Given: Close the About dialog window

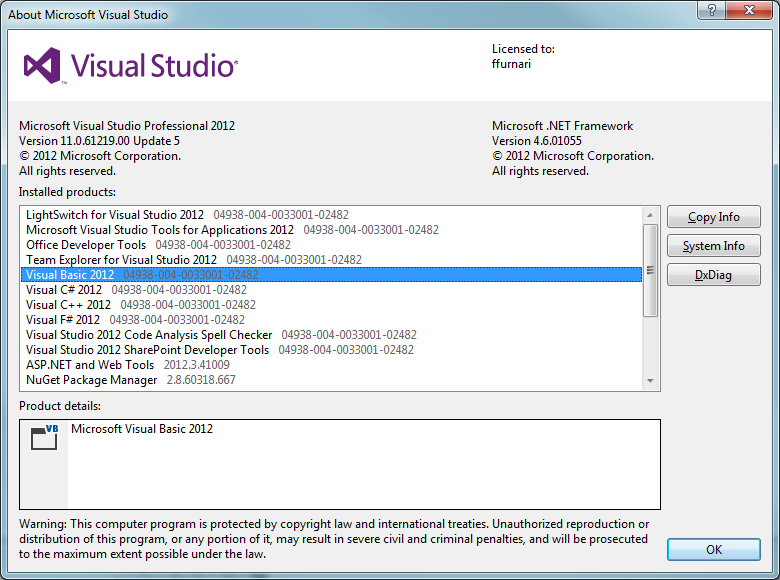Looking at the screenshot, I should tap(749, 9).
